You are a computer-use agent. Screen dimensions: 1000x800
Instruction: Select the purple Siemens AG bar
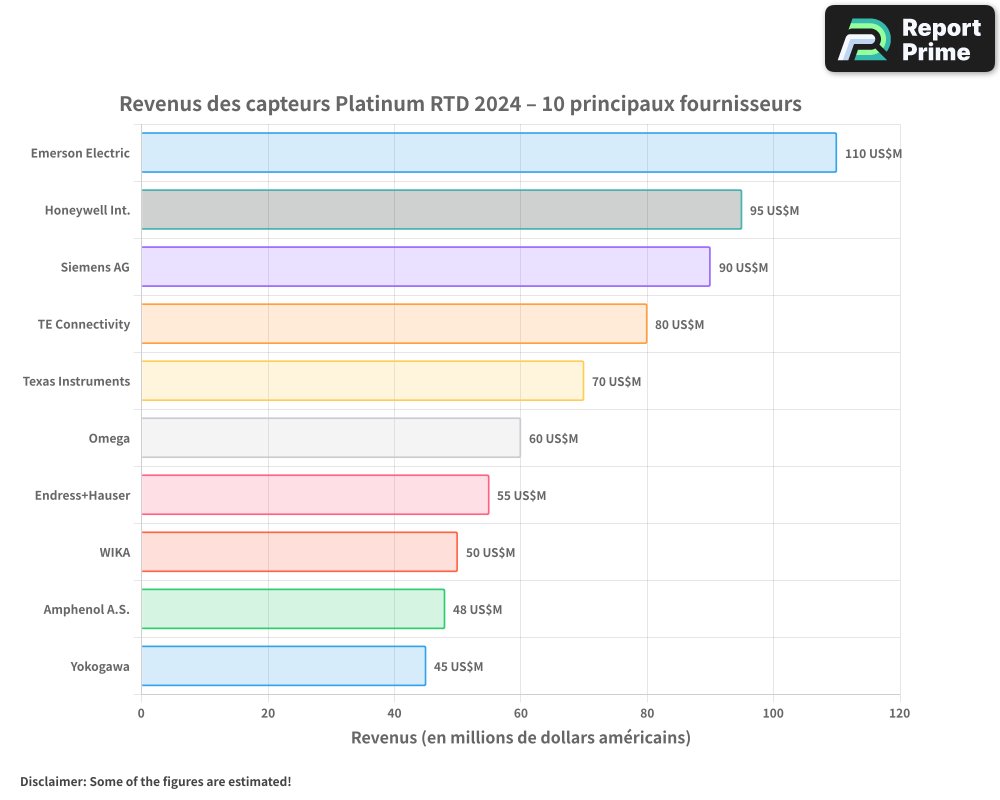425,267
